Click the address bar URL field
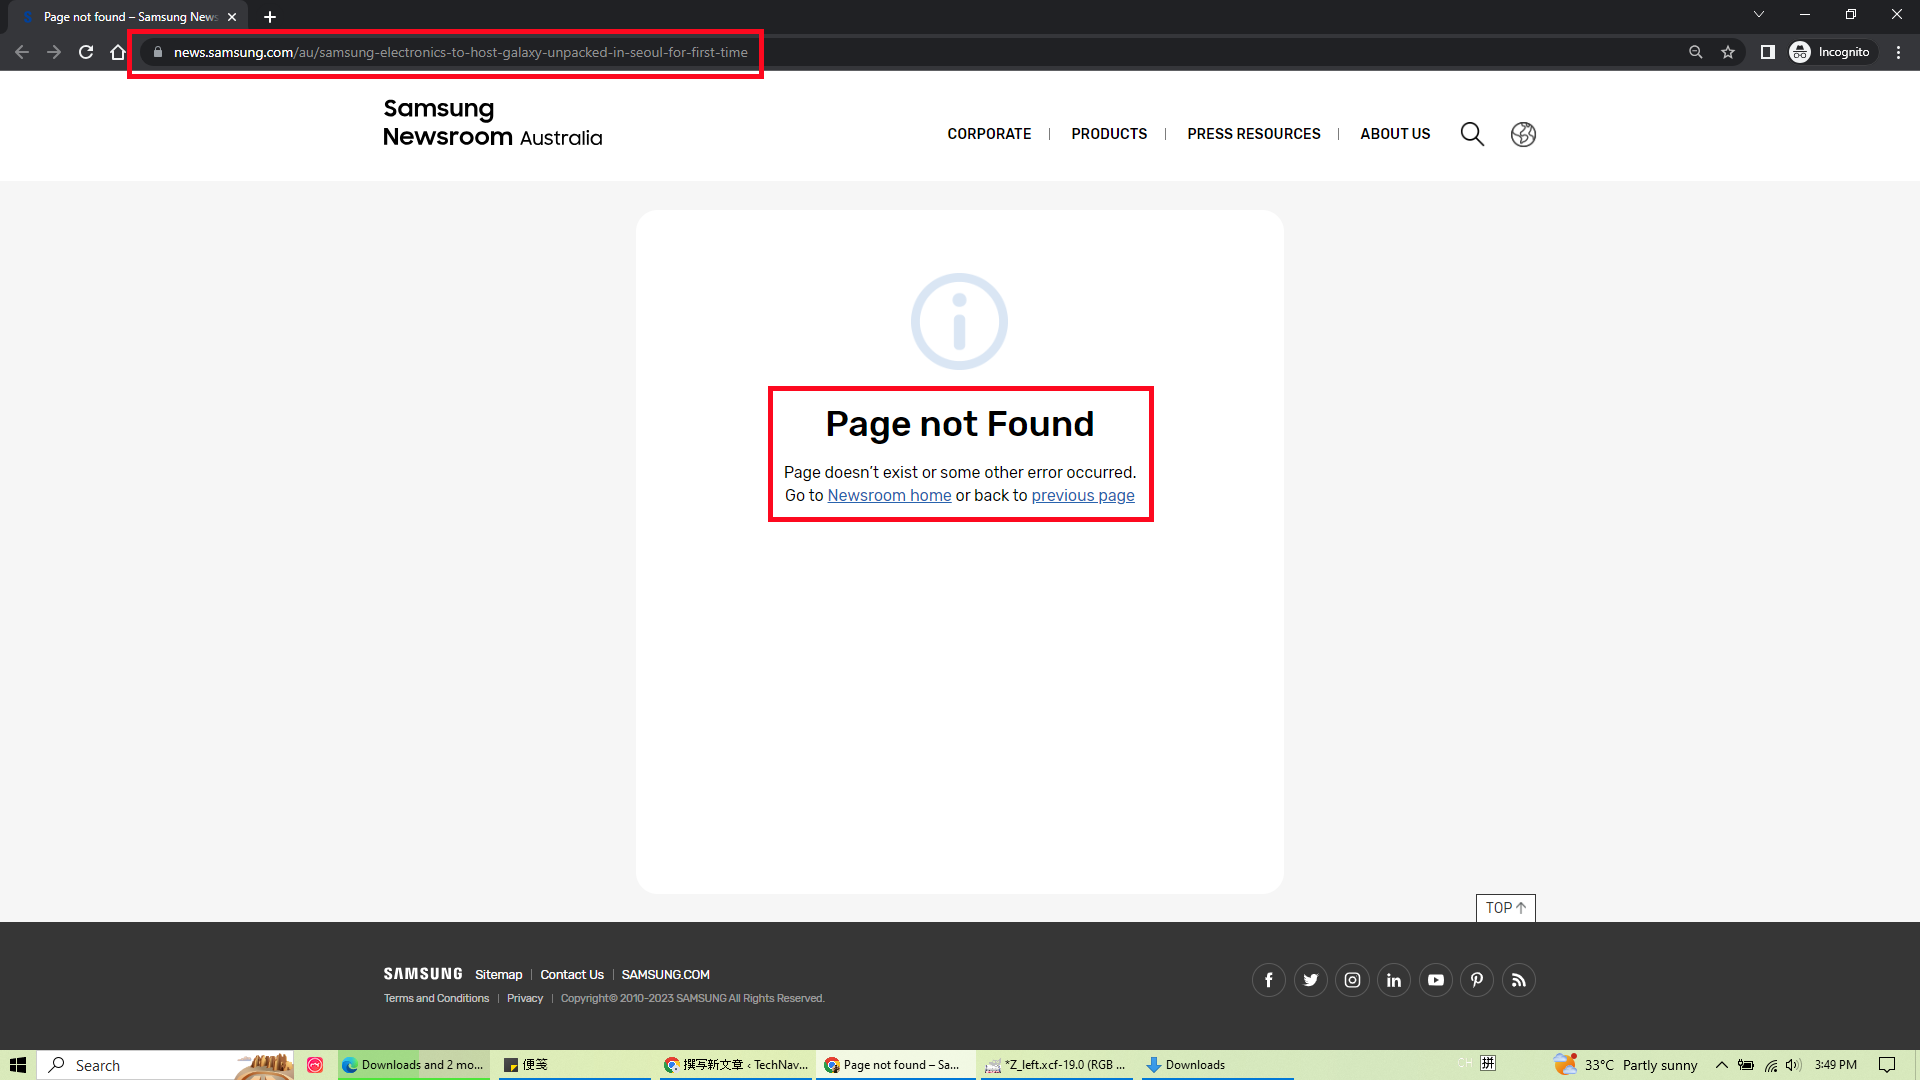The height and width of the screenshot is (1080, 1920). pyautogui.click(x=460, y=52)
